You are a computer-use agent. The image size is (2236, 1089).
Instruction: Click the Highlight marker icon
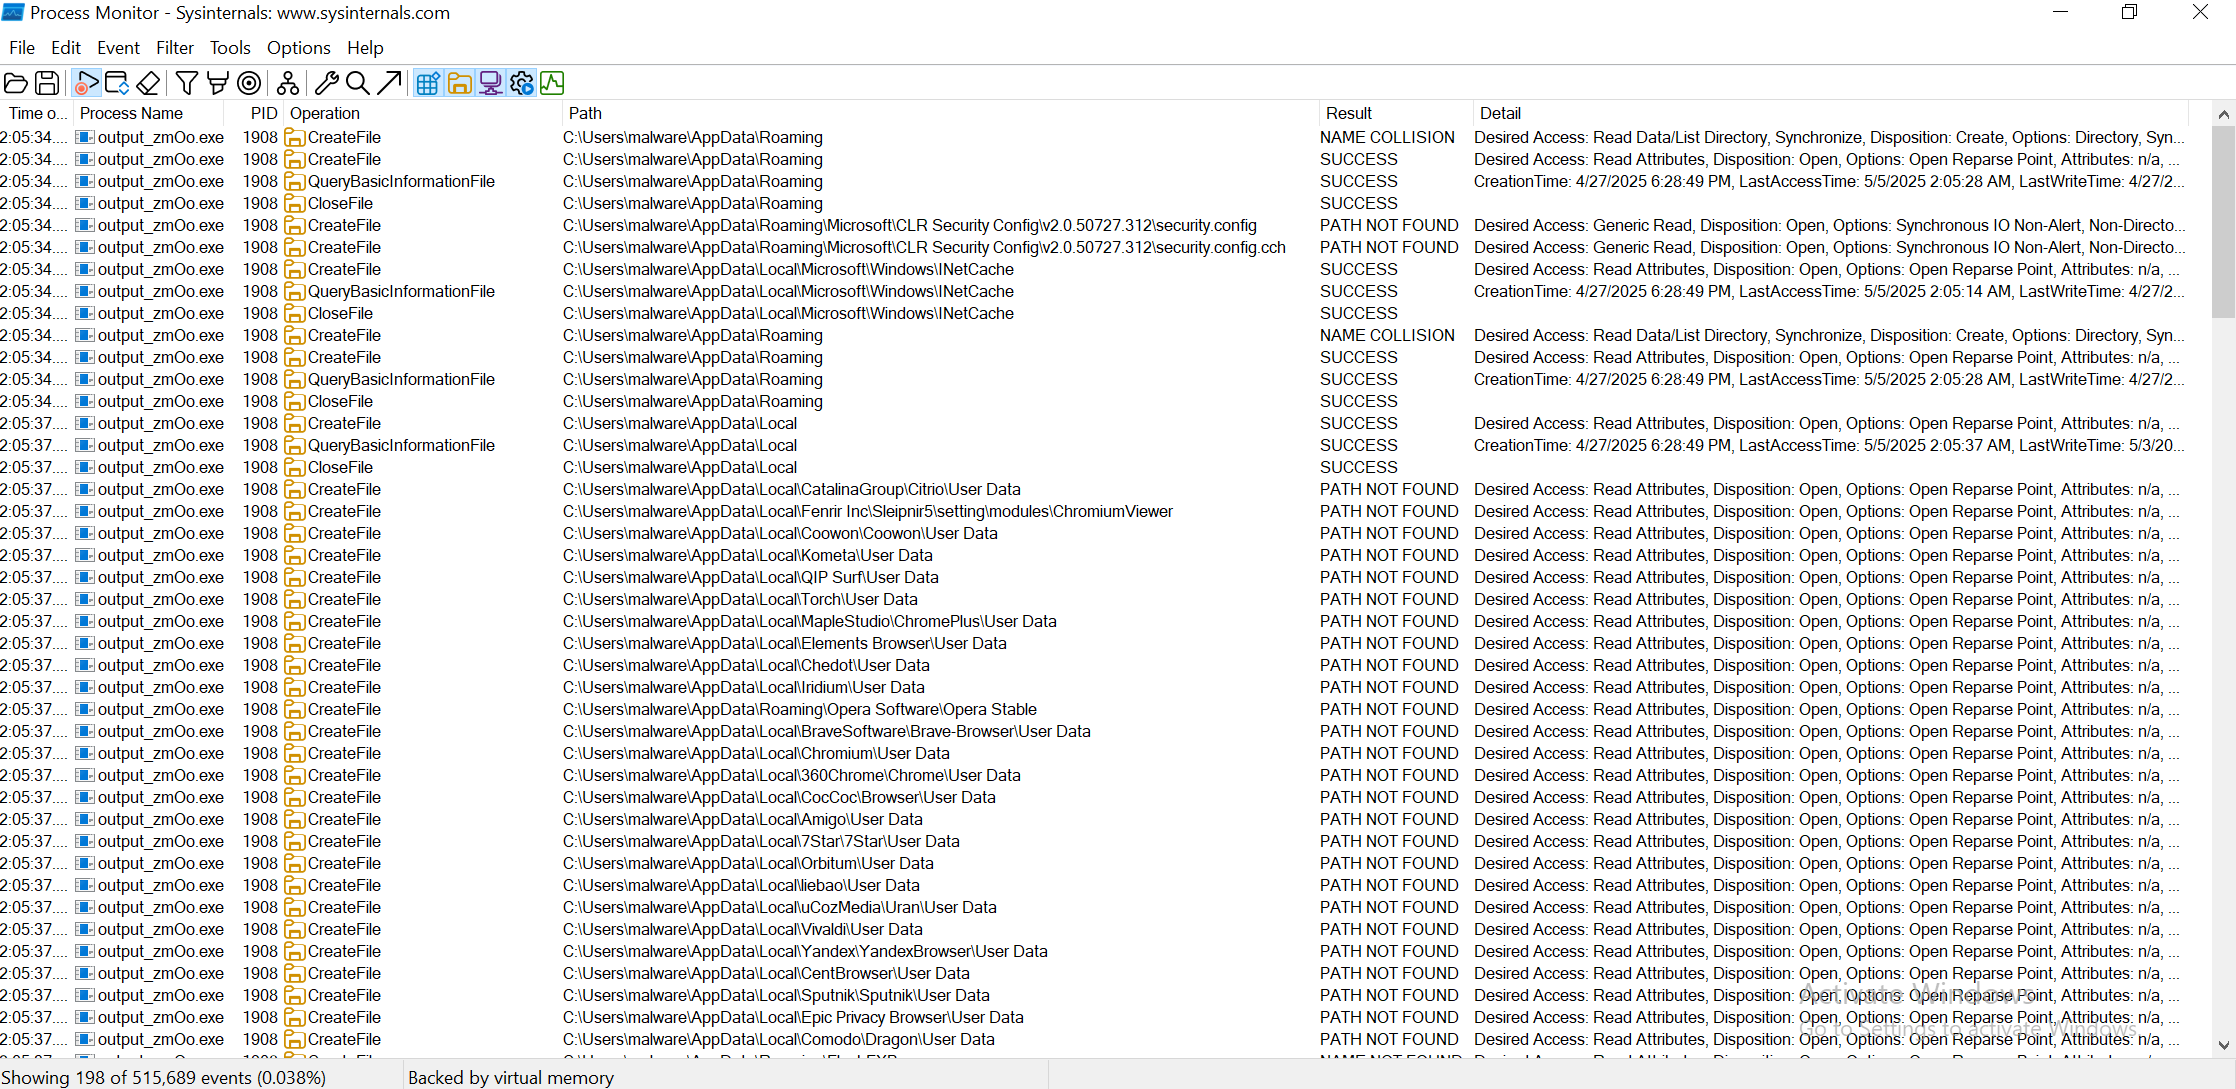coord(217,83)
